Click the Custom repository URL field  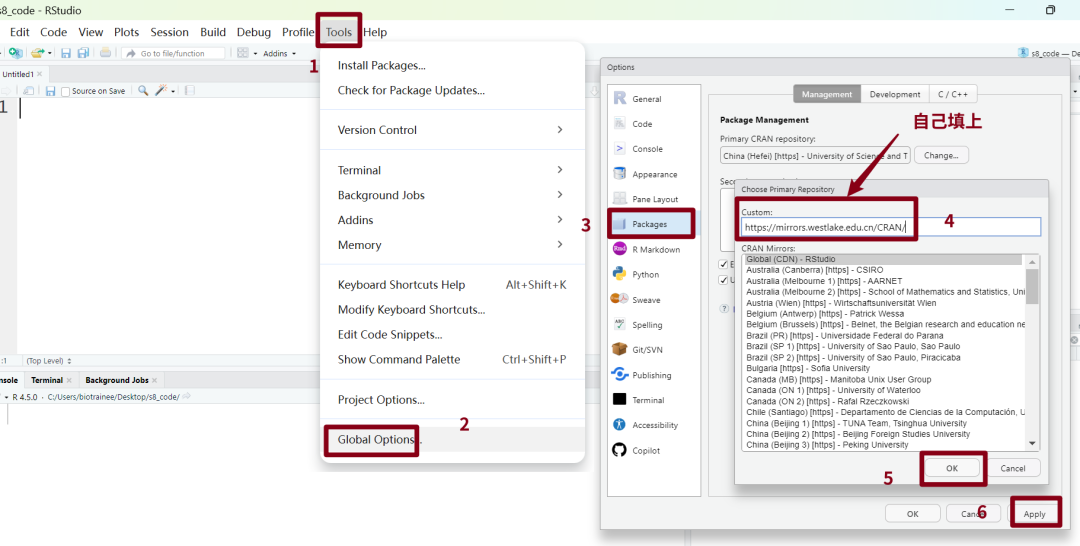[891, 227]
